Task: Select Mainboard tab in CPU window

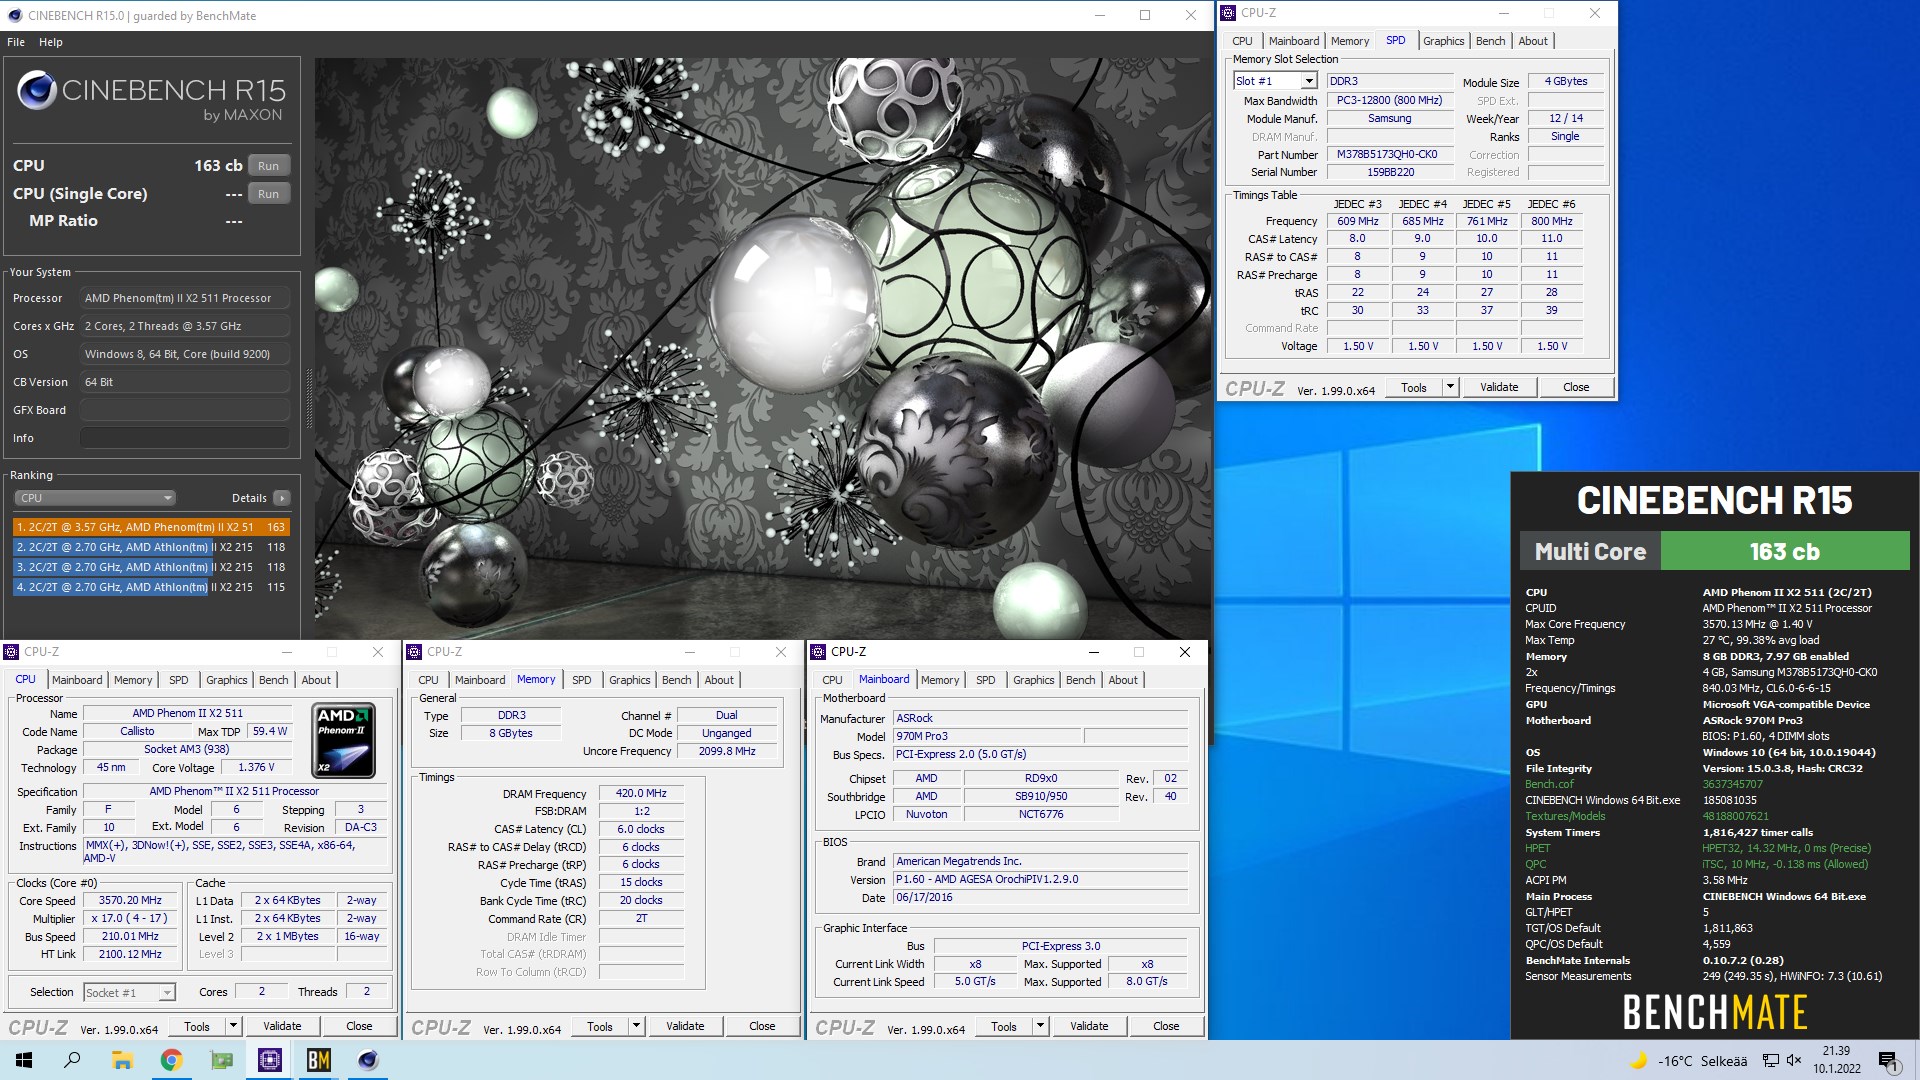Action: tap(77, 680)
